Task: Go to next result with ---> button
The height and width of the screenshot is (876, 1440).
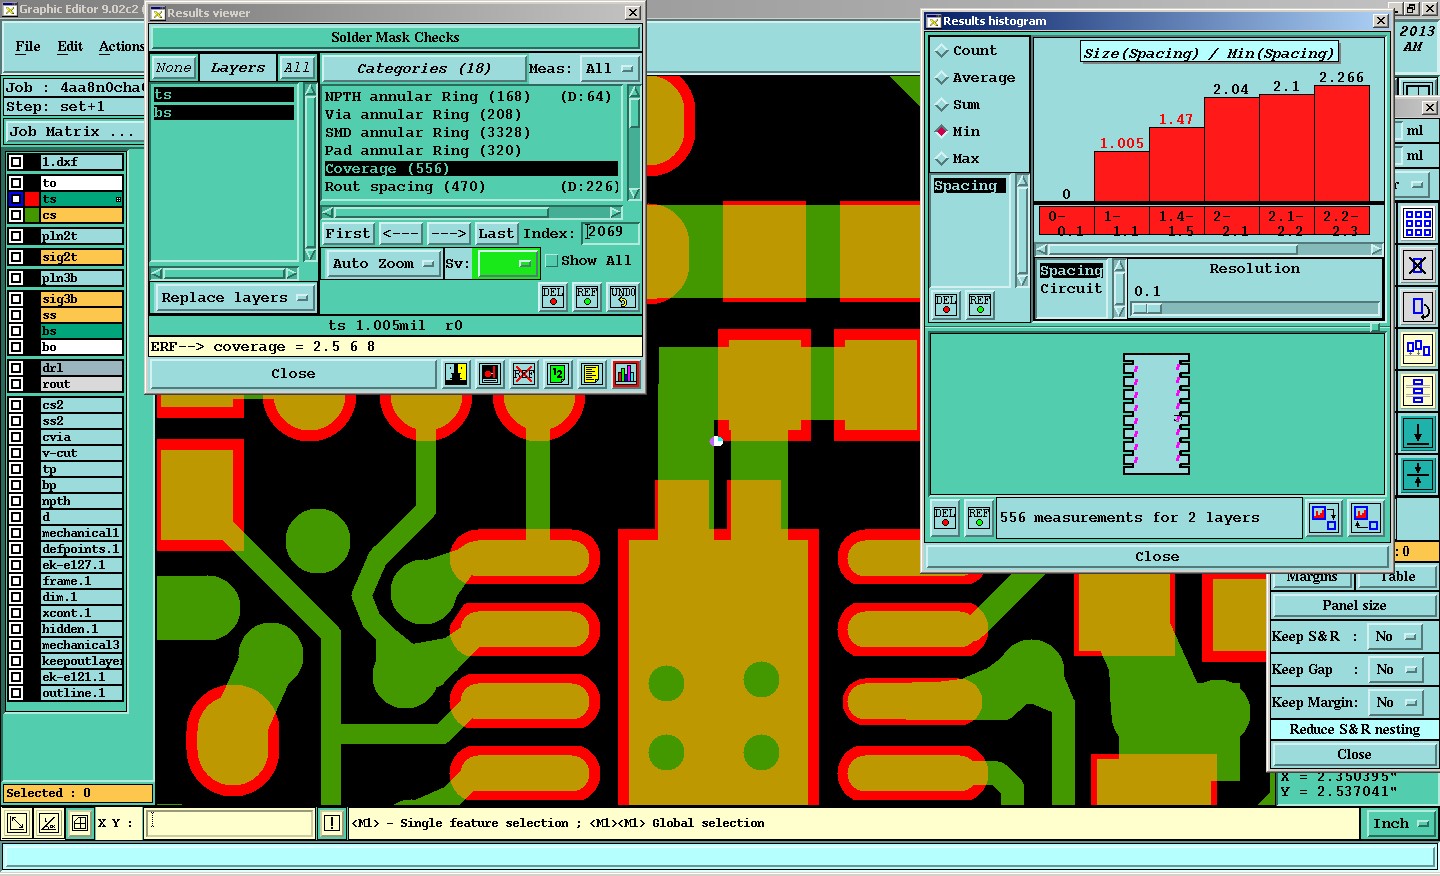Action: 448,233
